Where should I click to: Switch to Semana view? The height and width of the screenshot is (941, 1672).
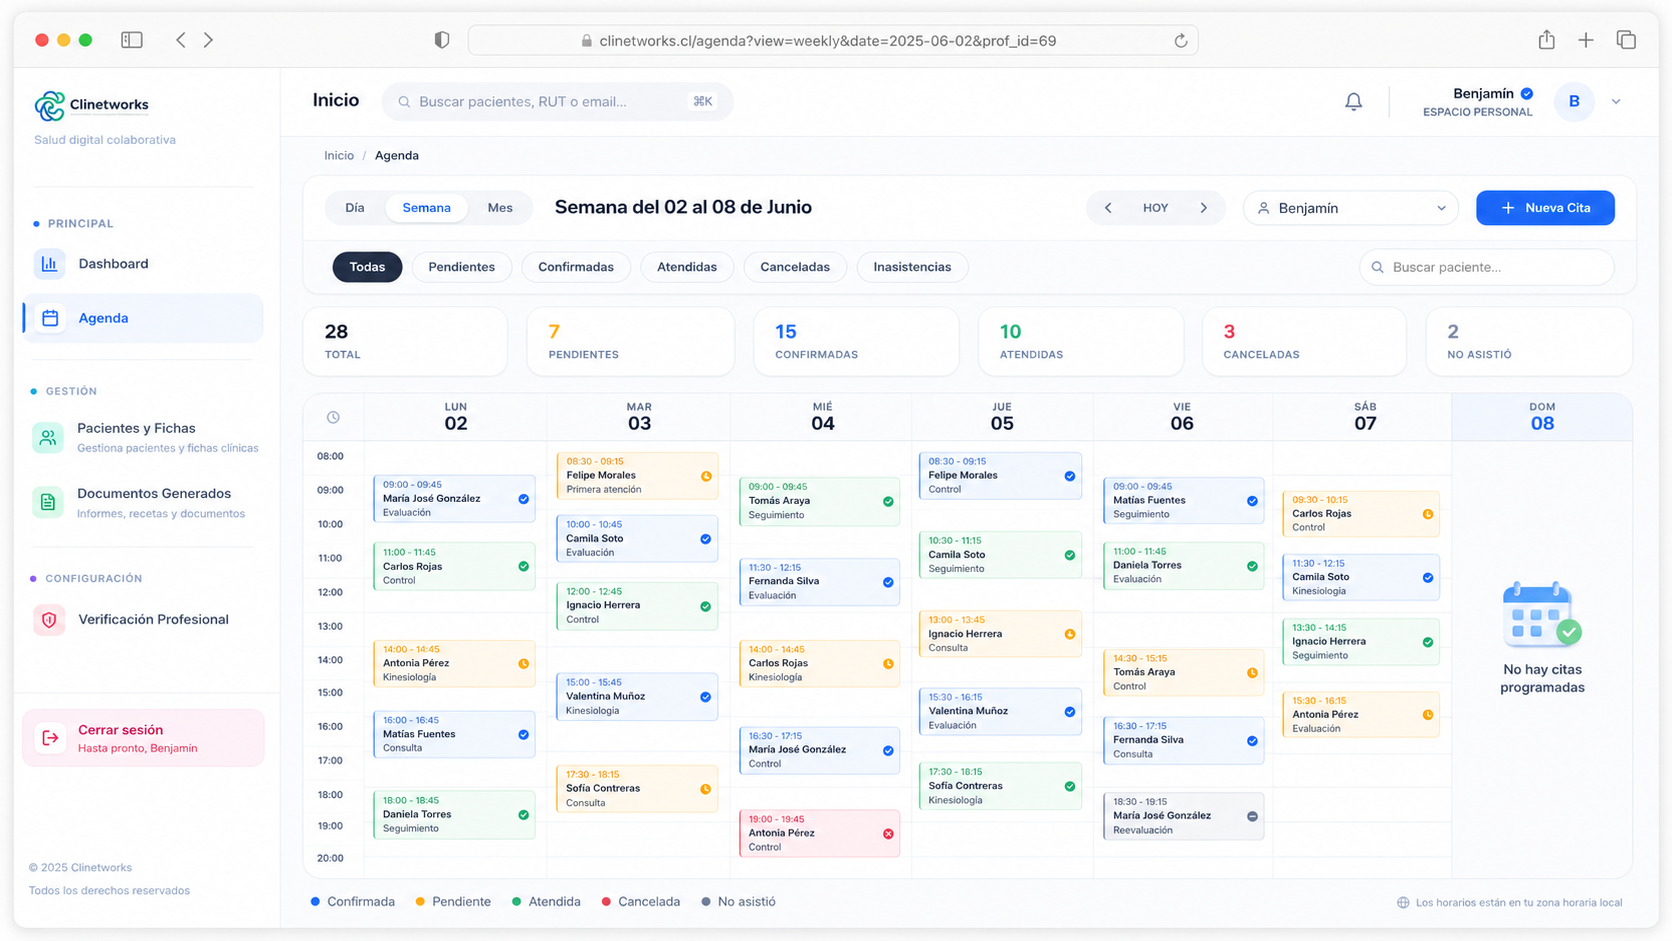pos(427,208)
